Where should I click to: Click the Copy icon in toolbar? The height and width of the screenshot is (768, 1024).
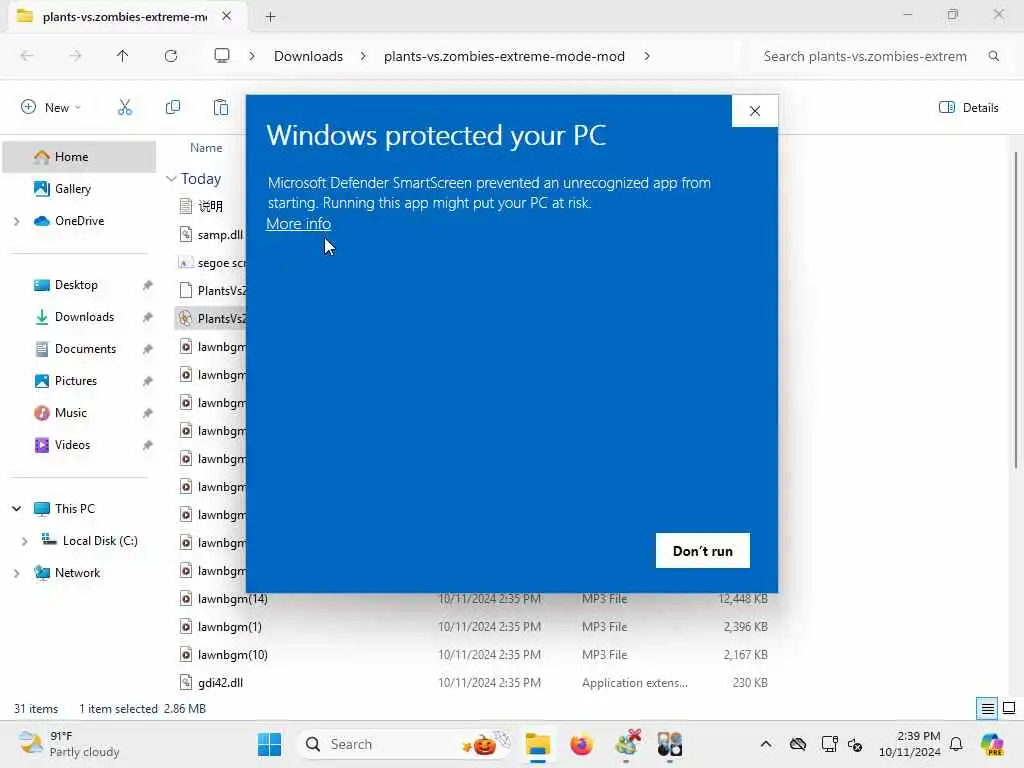point(173,108)
